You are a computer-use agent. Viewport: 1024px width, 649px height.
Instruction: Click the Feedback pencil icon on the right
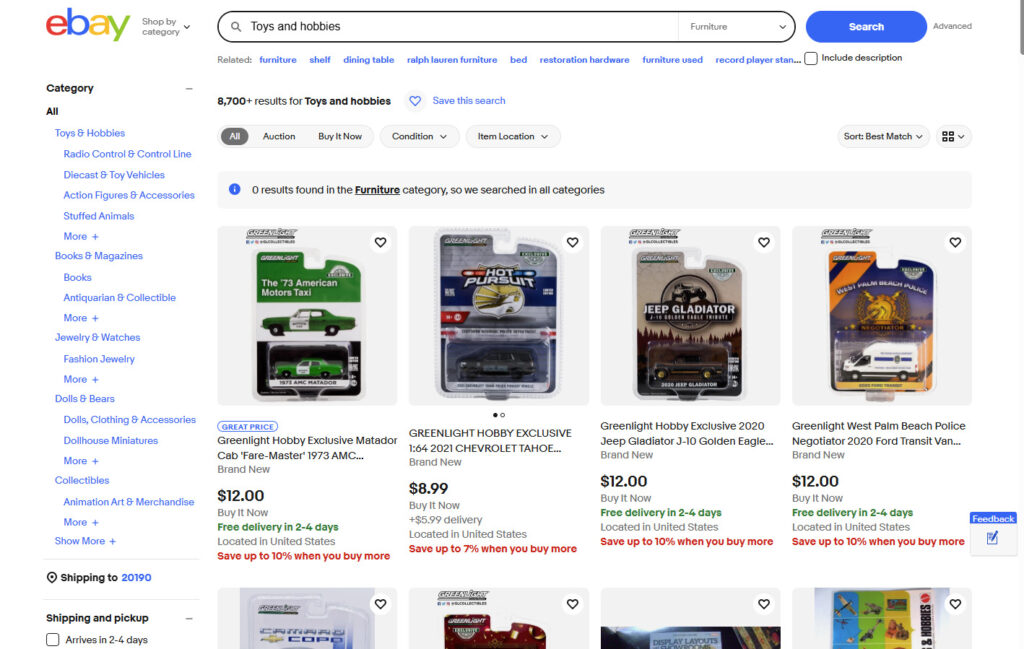(x=992, y=539)
